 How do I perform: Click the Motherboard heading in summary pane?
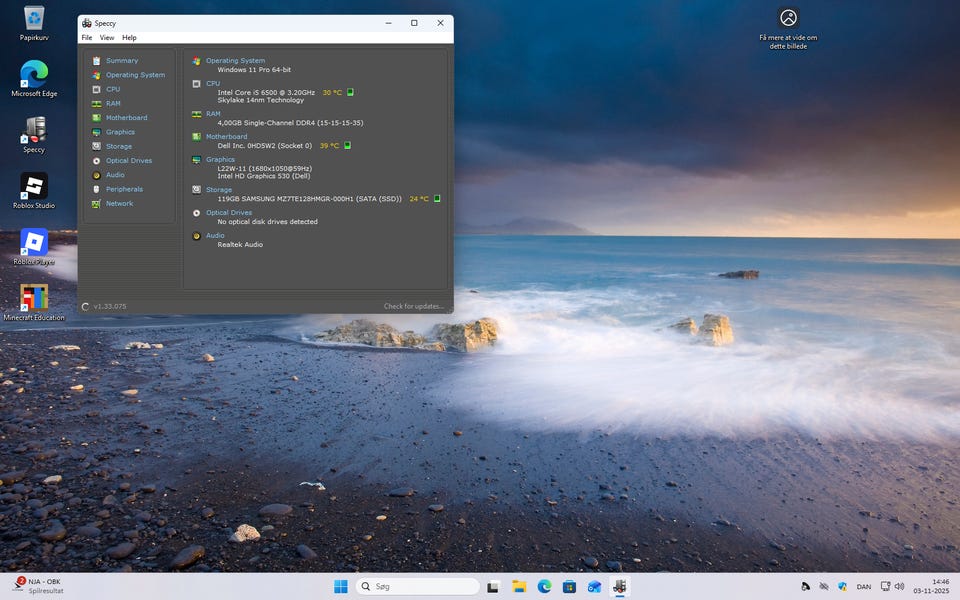tap(226, 136)
